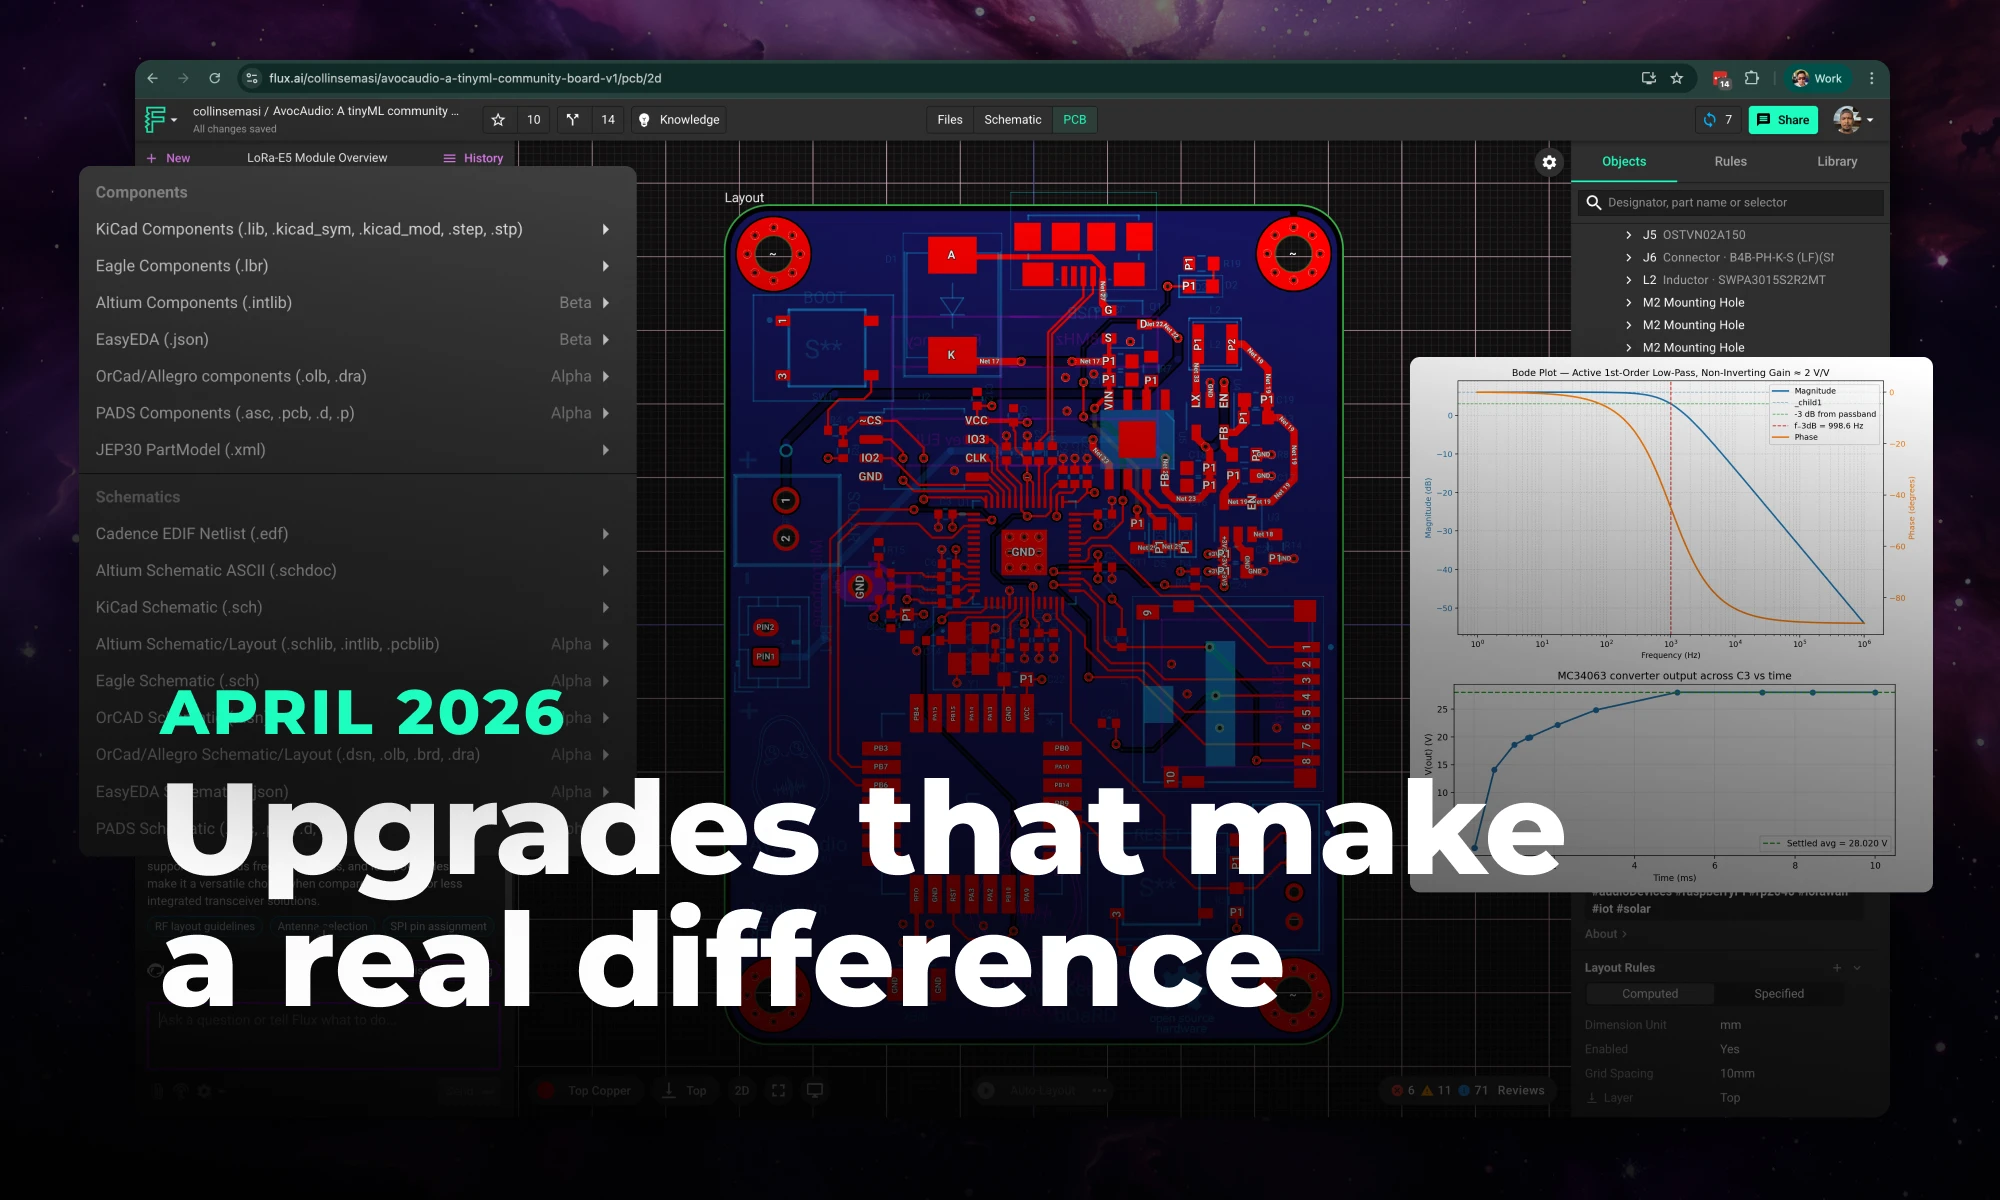Image resolution: width=2000 pixels, height=1200 pixels.
Task: Switch to the Schematic tab
Action: [x=1012, y=119]
